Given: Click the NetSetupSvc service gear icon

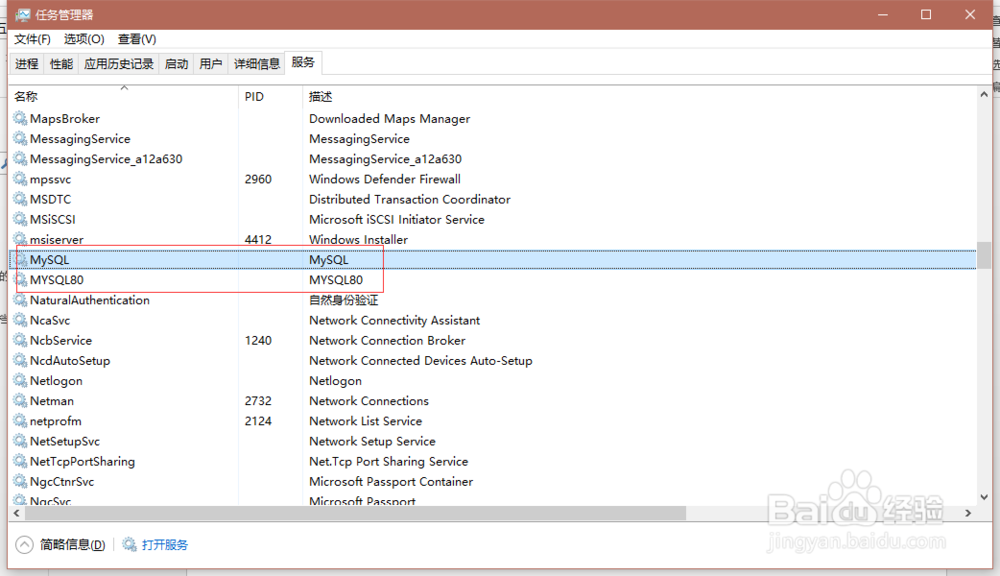Looking at the screenshot, I should (20, 440).
